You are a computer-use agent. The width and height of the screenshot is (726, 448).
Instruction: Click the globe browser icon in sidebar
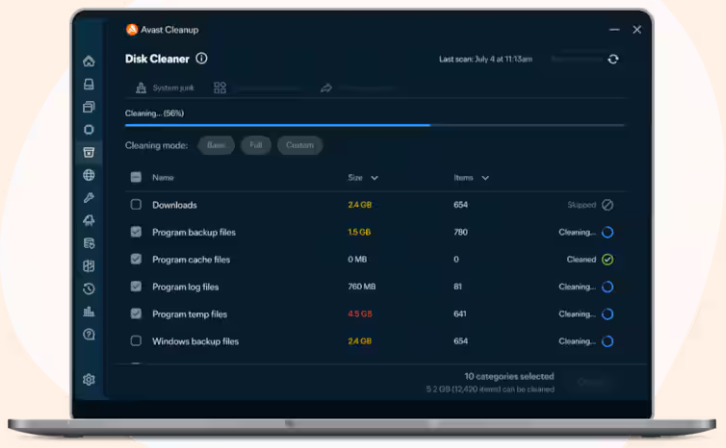(x=89, y=175)
